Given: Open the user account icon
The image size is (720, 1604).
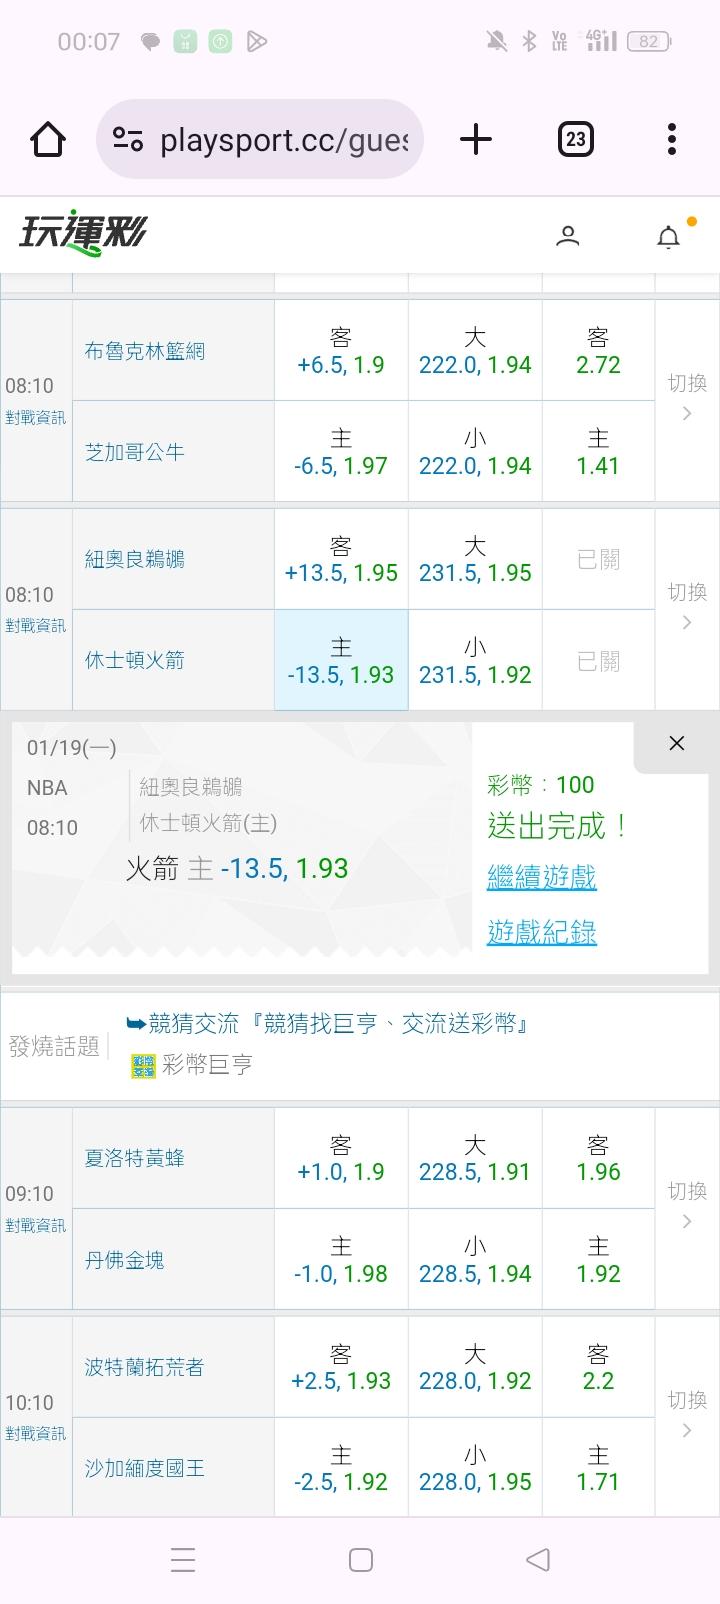Looking at the screenshot, I should click(x=568, y=236).
